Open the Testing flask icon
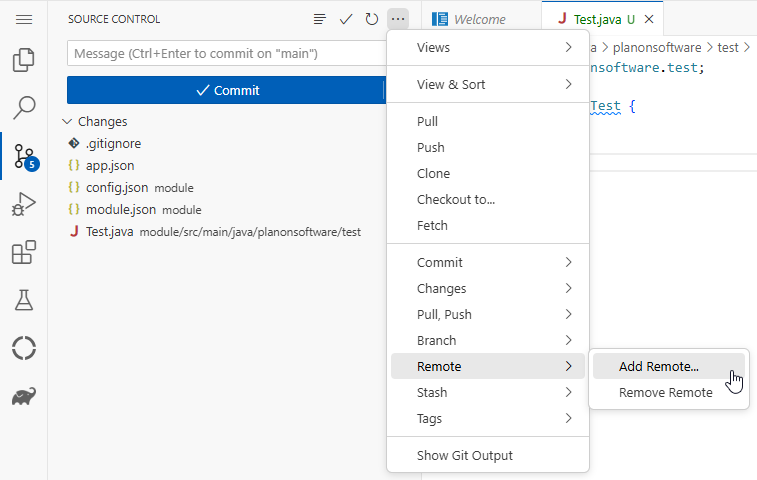The width and height of the screenshot is (757, 480). [x=24, y=300]
